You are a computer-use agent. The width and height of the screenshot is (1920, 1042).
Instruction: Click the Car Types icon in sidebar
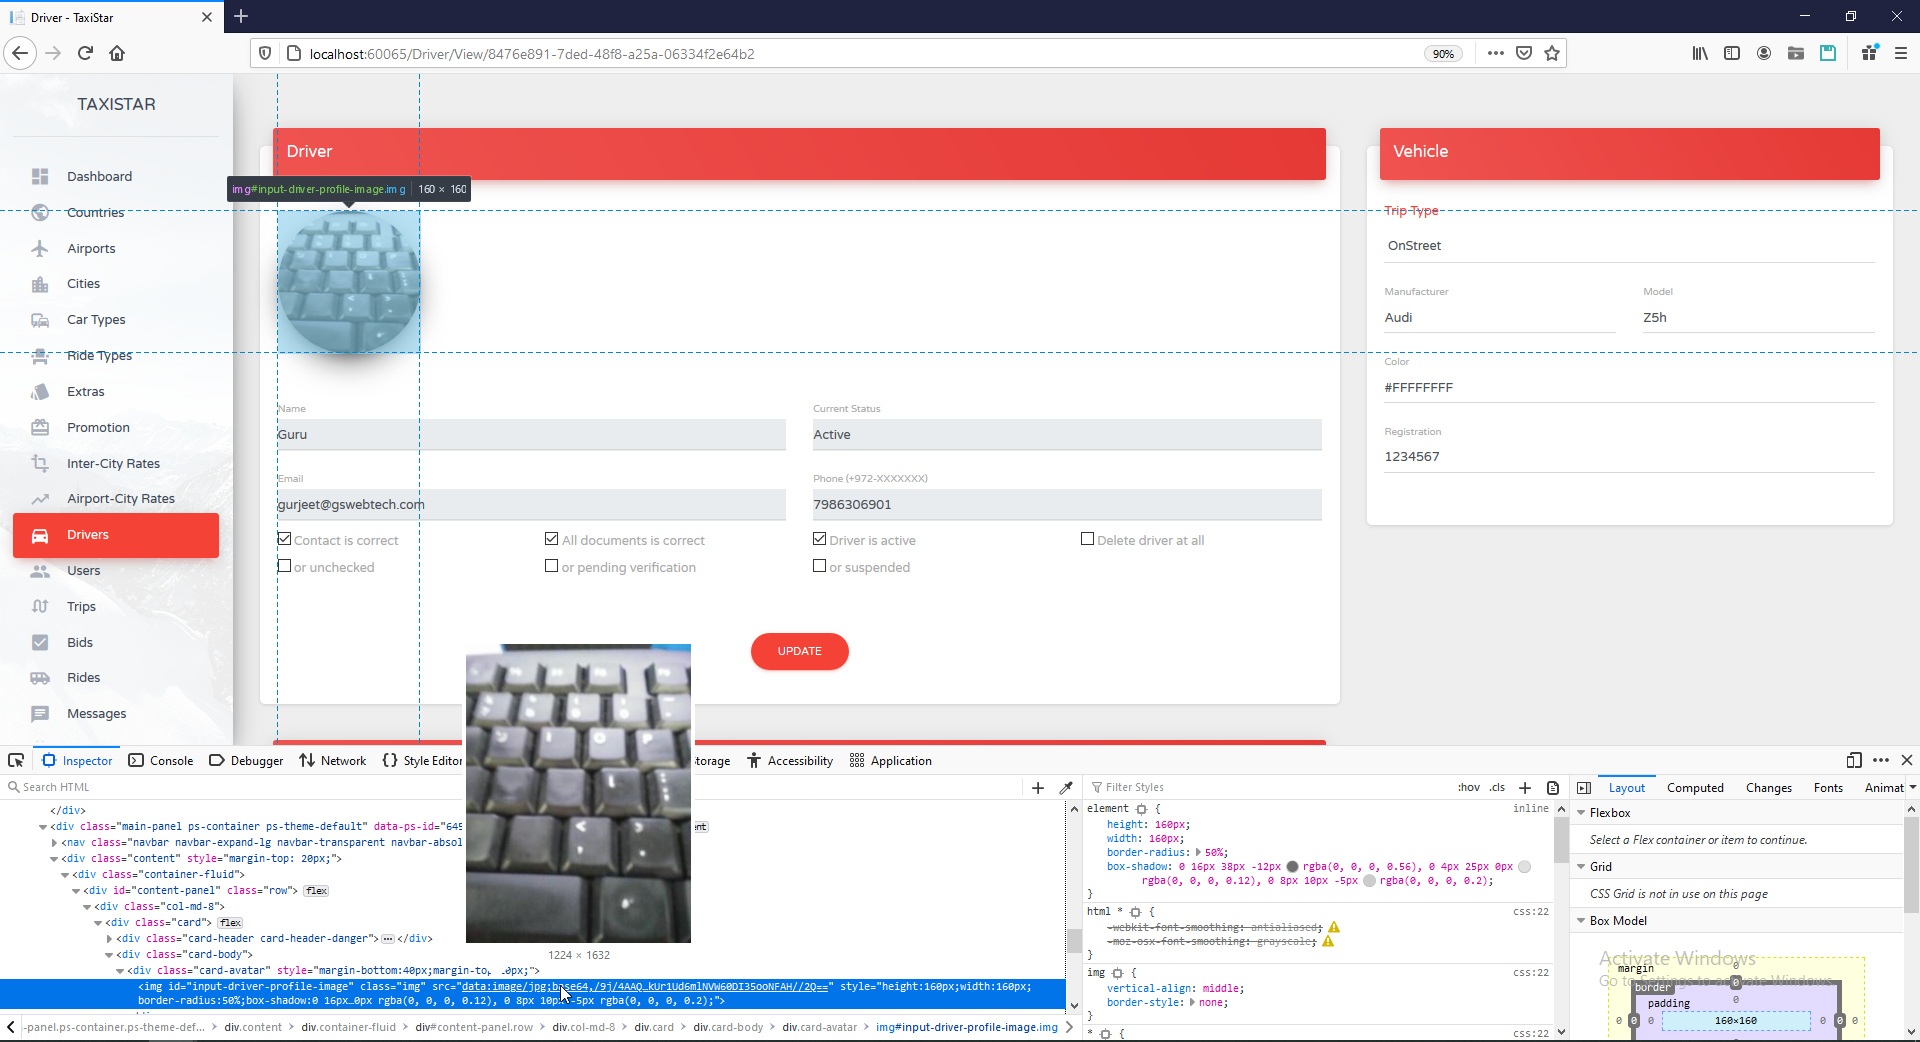pos(40,320)
